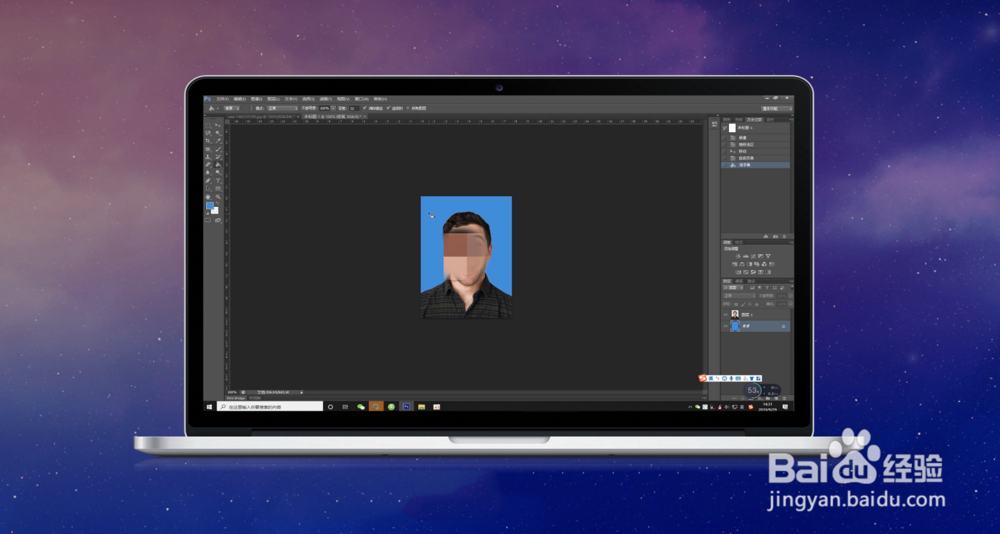
Task: Open the blending mode dropdown in the options bar
Action: 283,108
